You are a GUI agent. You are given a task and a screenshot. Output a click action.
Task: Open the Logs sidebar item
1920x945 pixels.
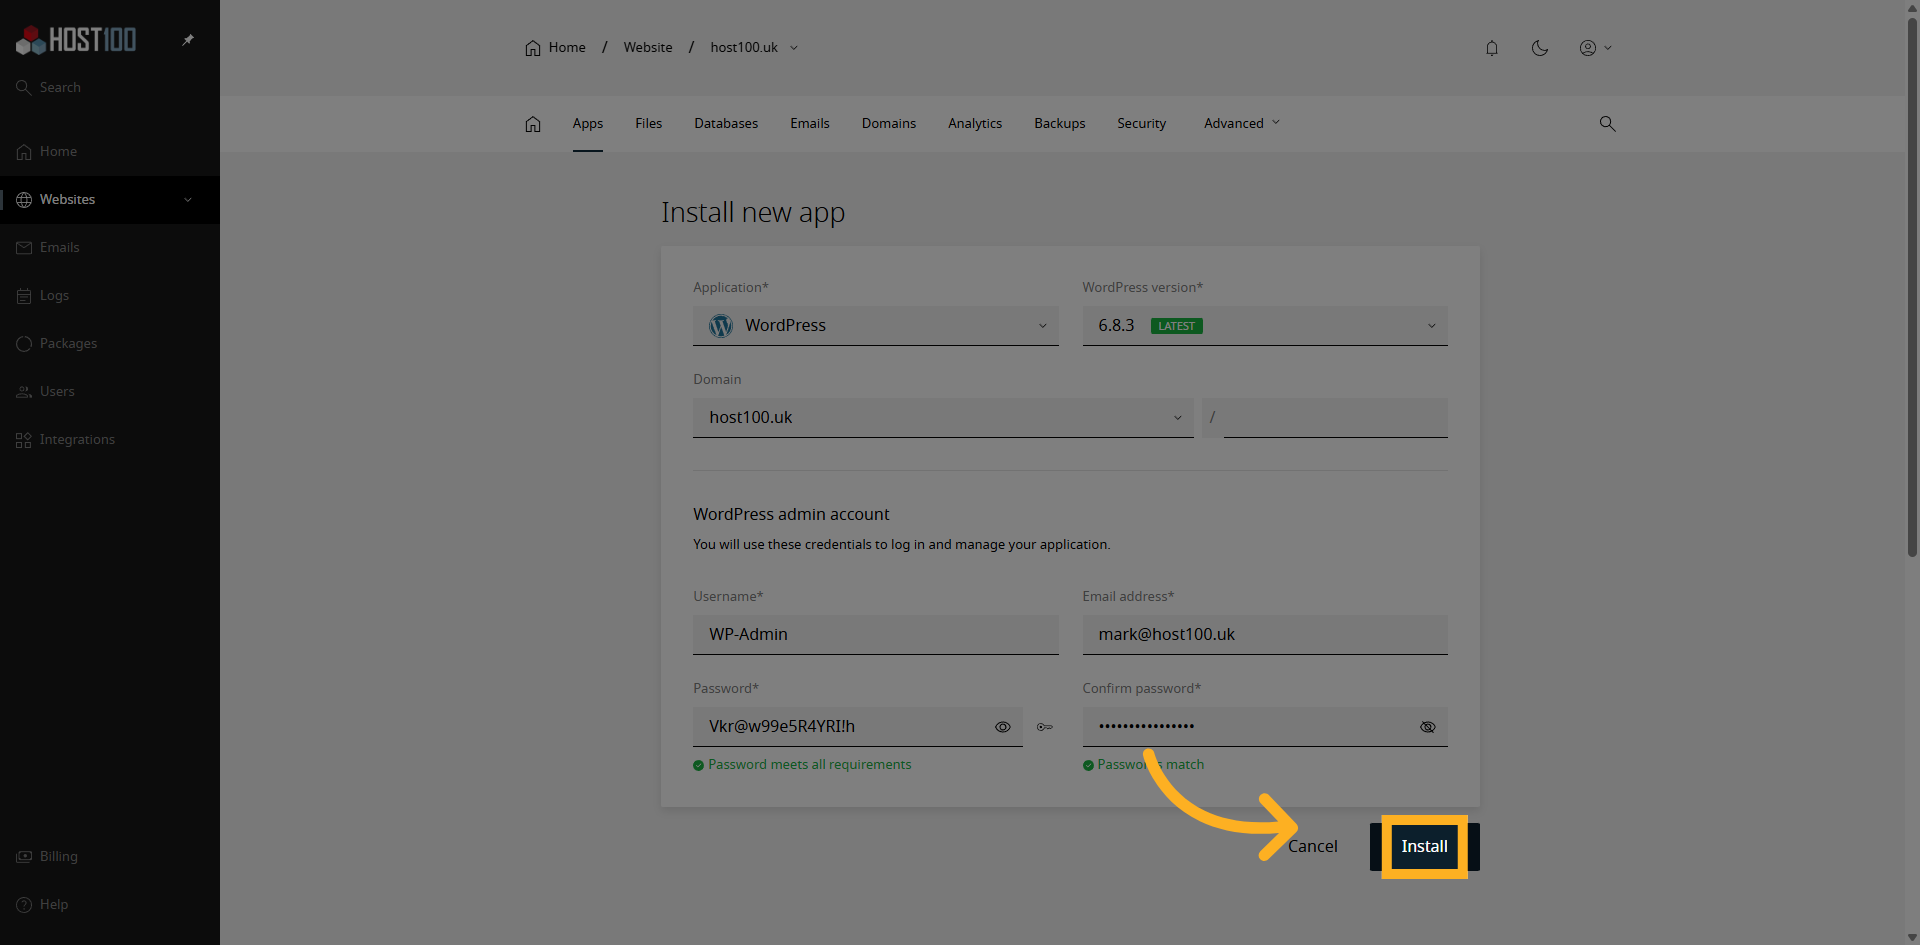point(110,295)
